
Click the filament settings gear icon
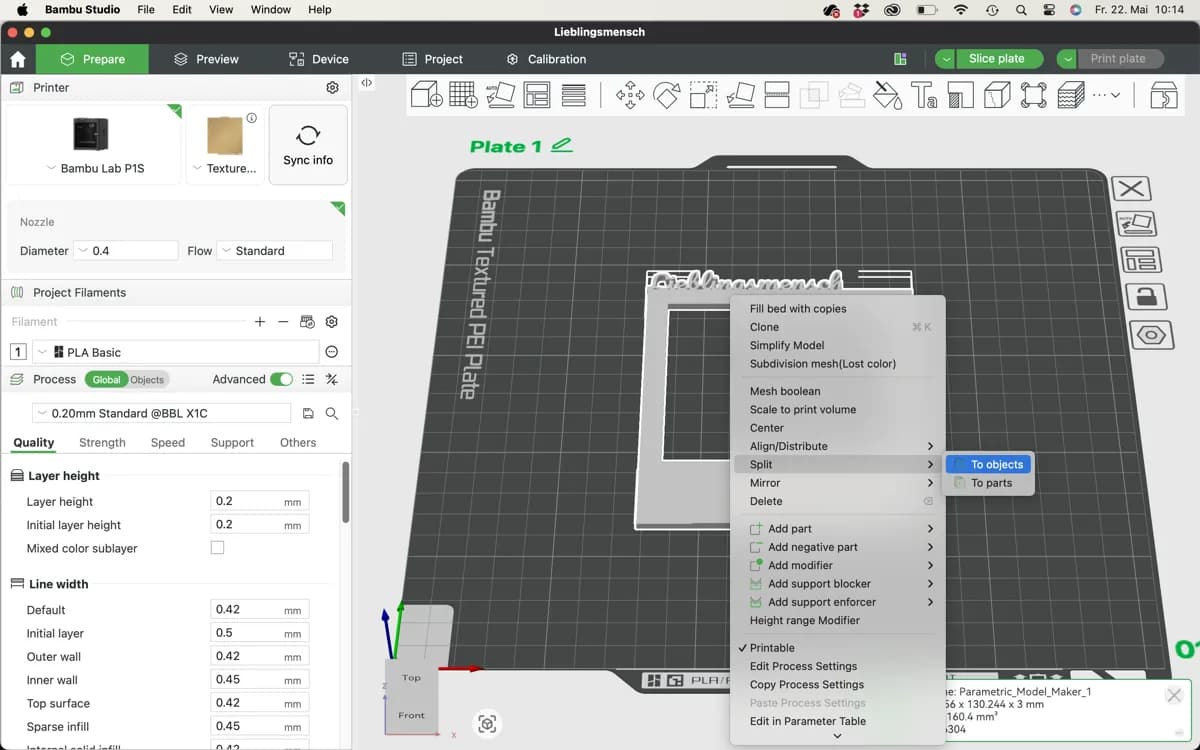click(332, 322)
